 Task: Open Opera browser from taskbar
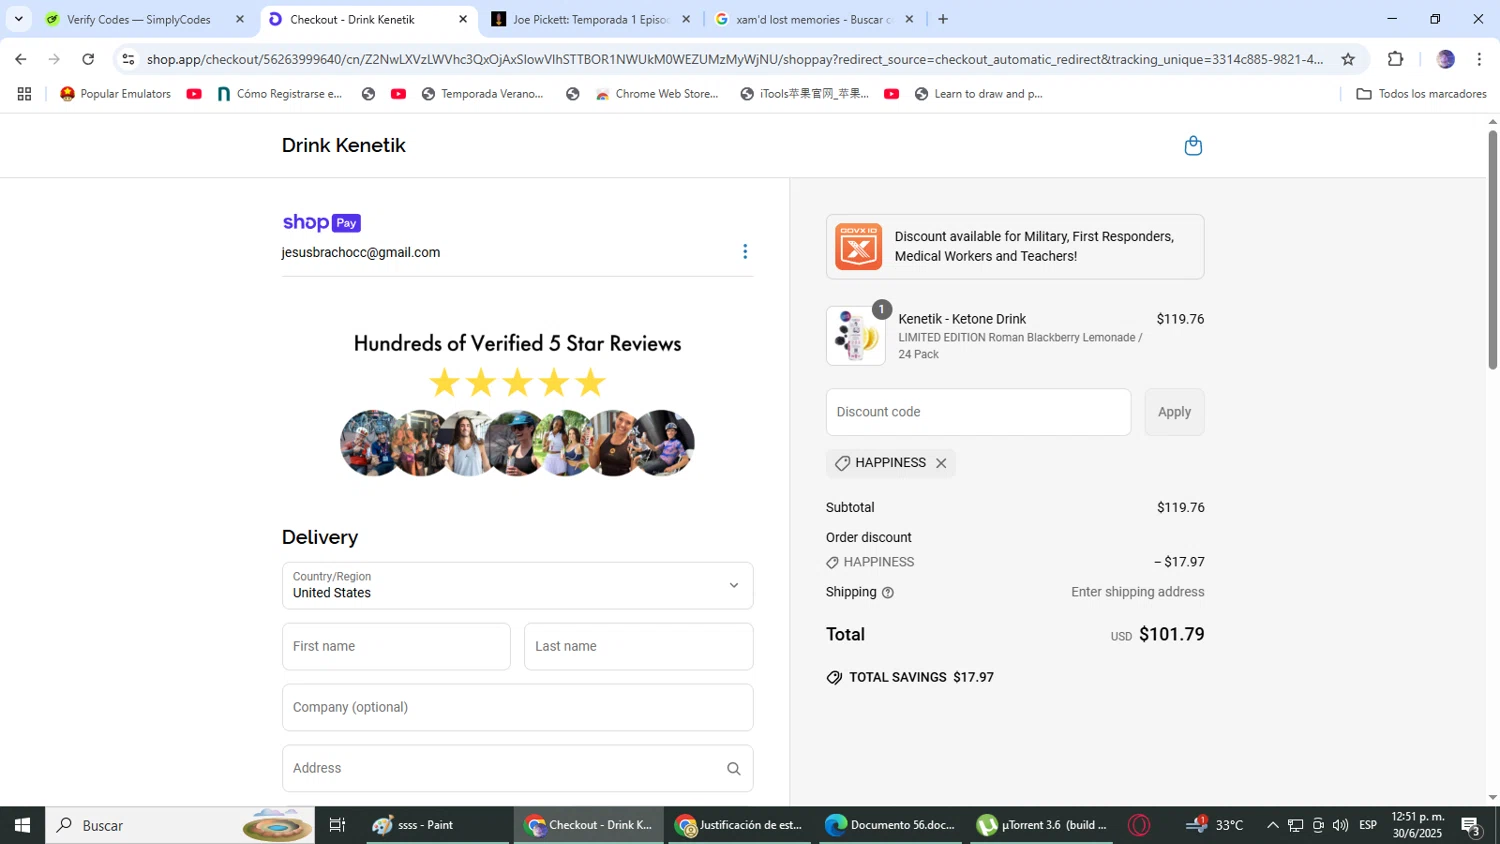[x=1139, y=825]
